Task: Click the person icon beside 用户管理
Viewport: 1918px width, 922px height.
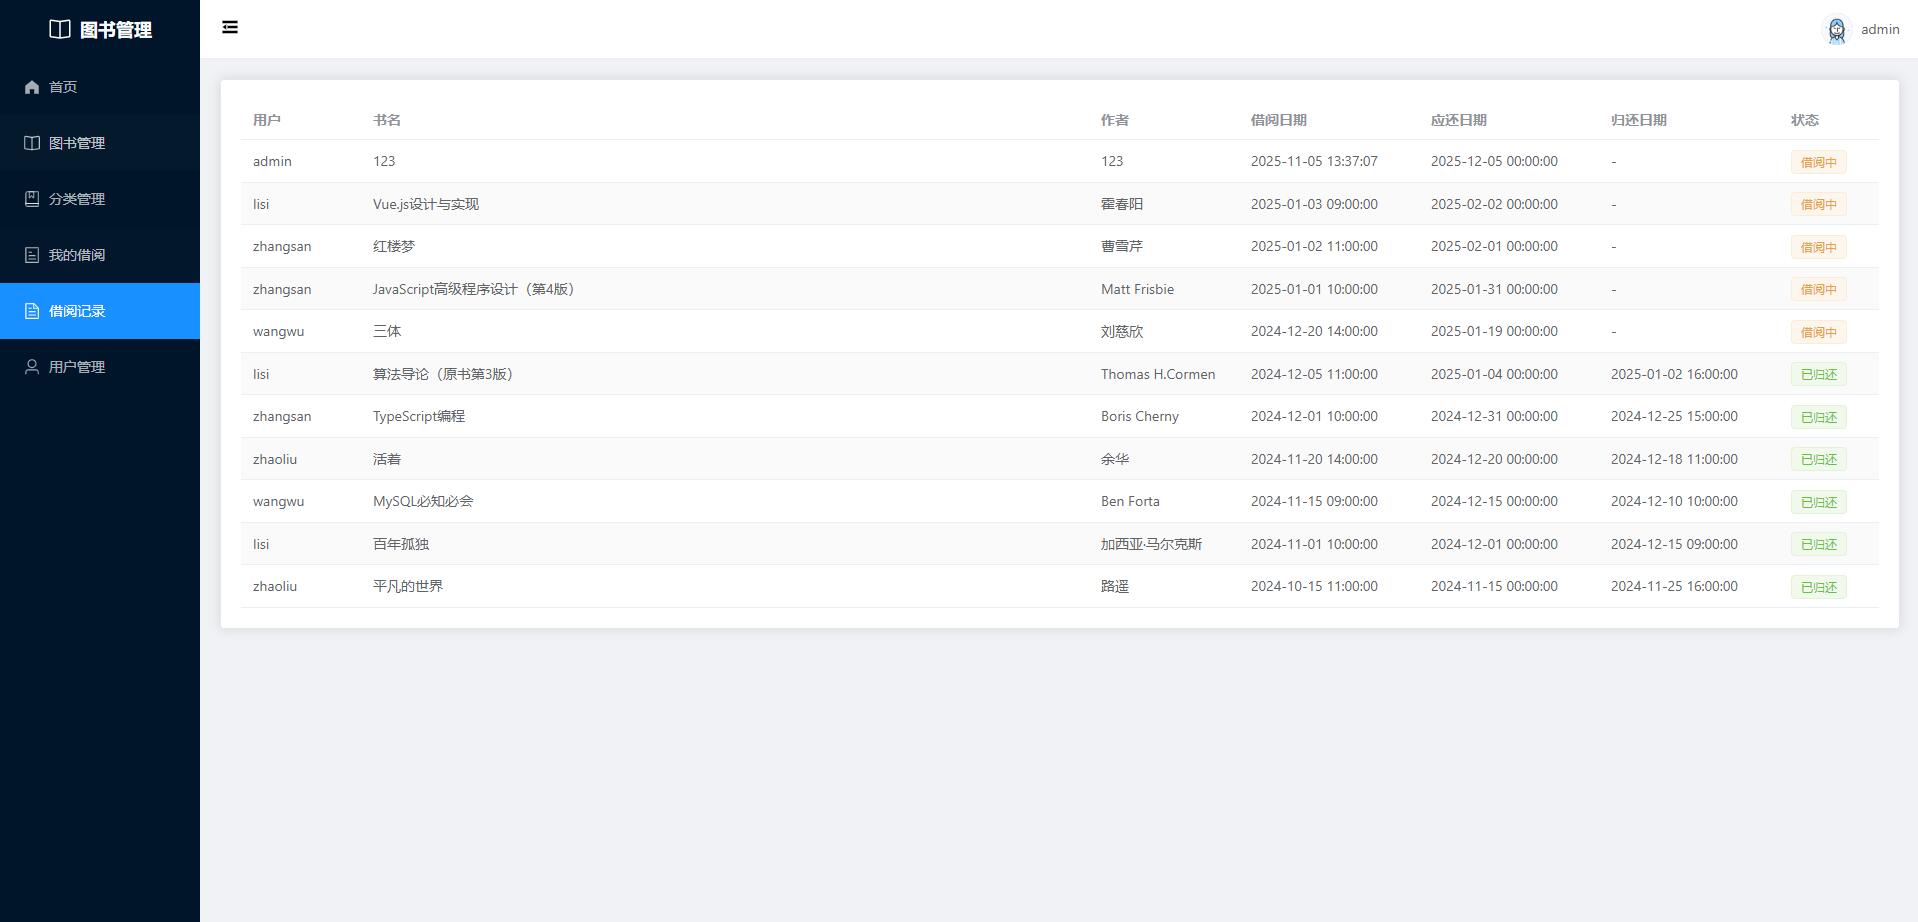Action: tap(32, 367)
